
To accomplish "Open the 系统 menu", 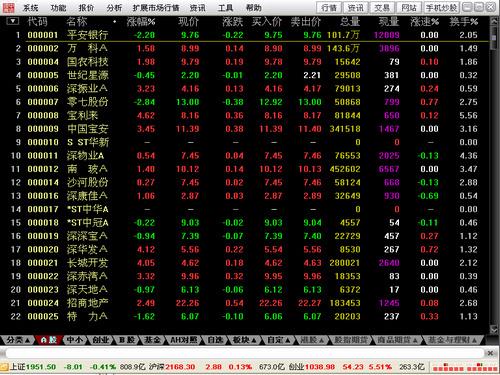I will 31,8.
